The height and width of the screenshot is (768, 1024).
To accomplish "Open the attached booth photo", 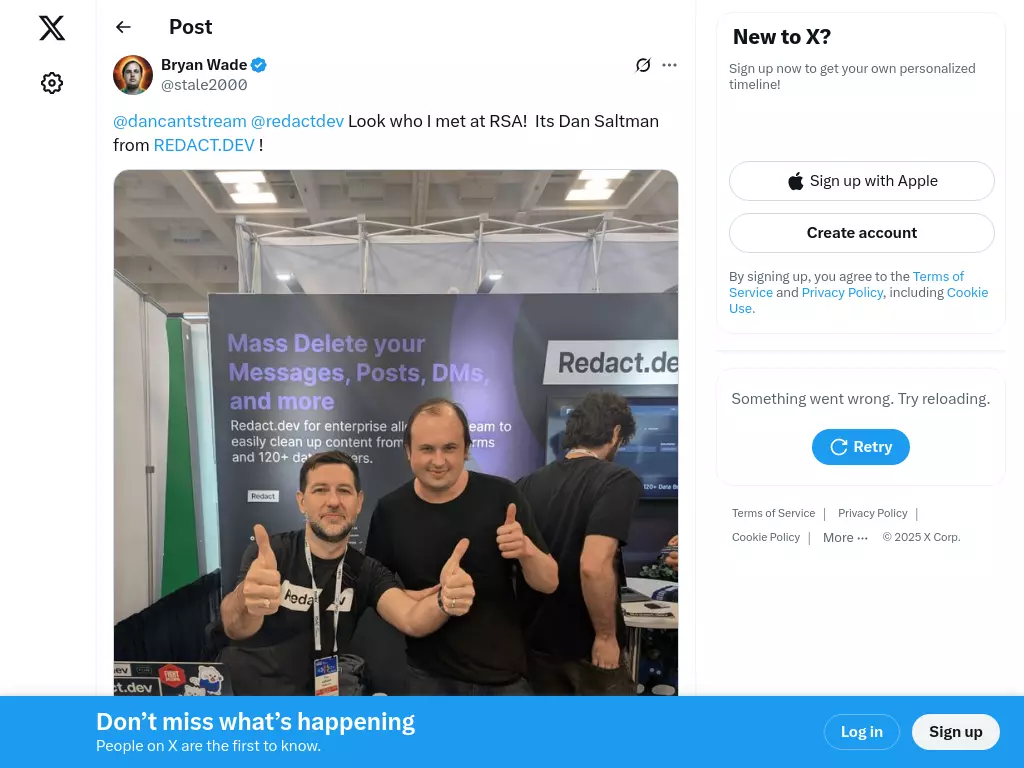I will 396,432.
